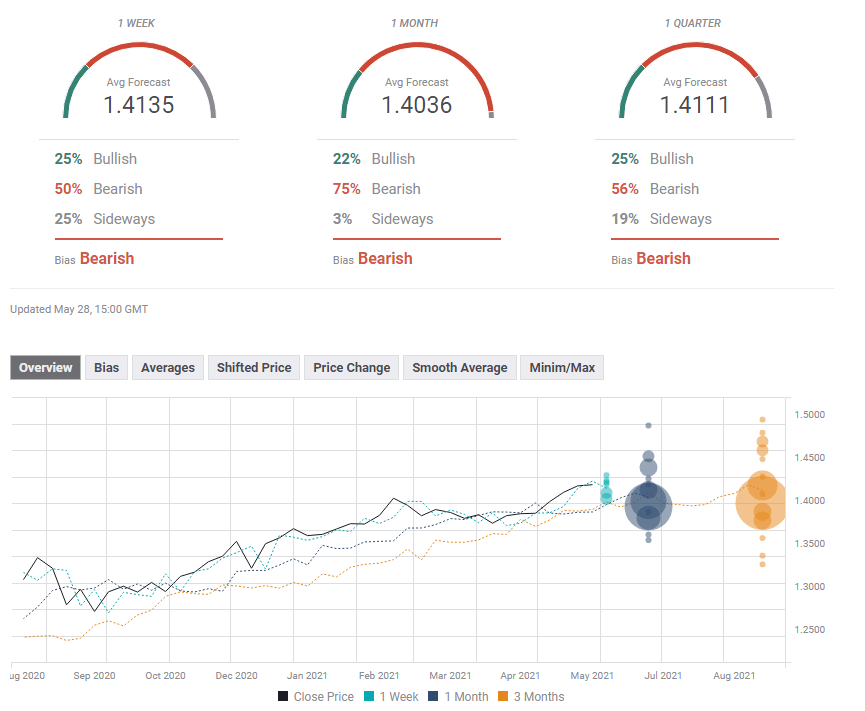This screenshot has width=865, height=711.
Task: Select the largest dark blue forecast bubble
Action: [x=648, y=507]
